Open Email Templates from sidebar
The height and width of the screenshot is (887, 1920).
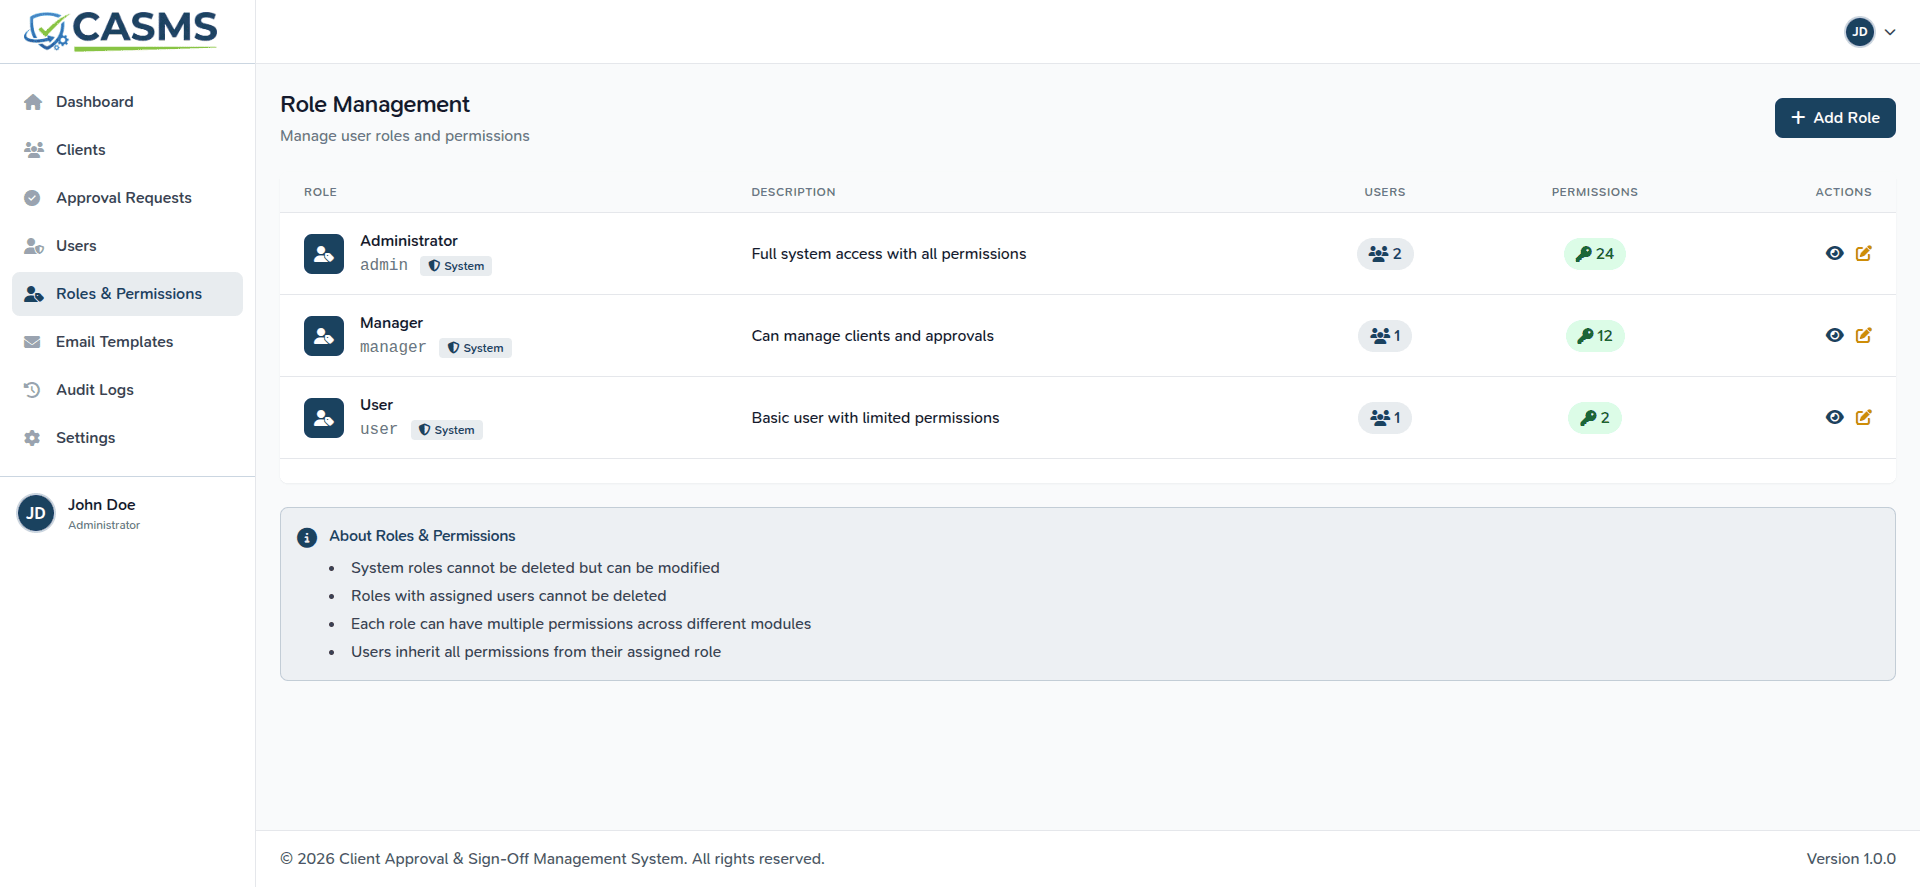tap(114, 342)
